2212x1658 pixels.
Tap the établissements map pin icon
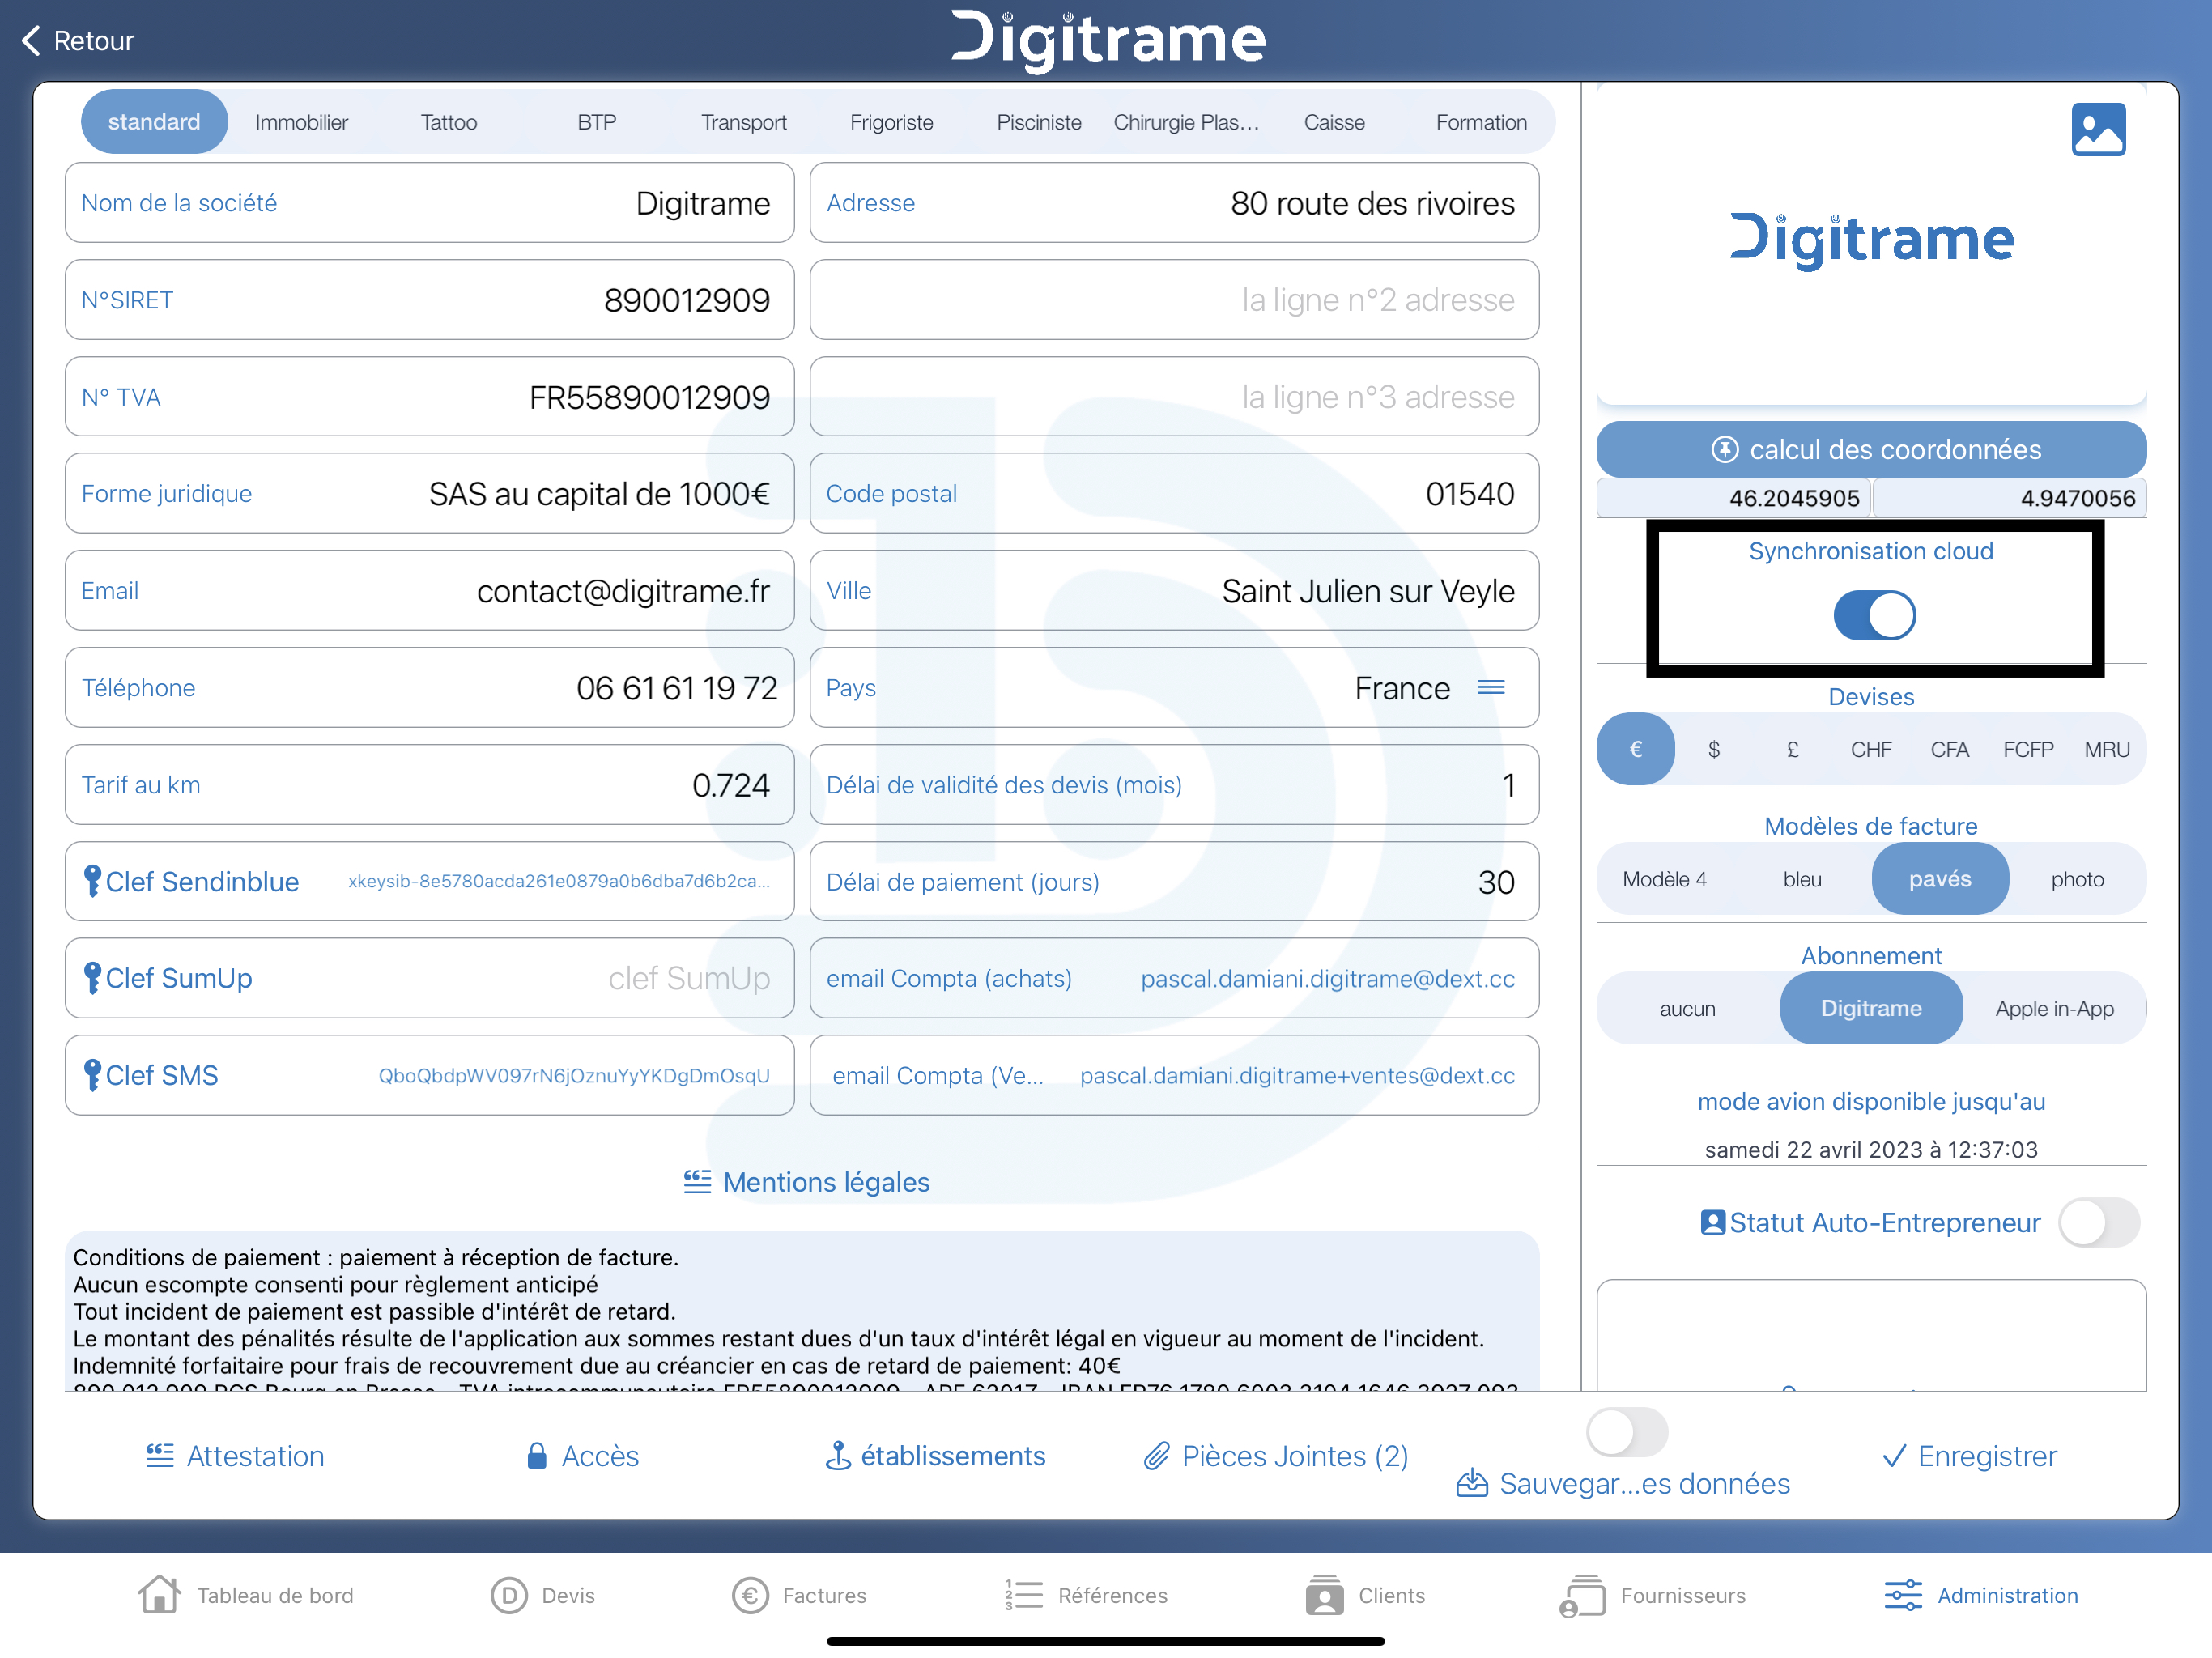coord(838,1455)
